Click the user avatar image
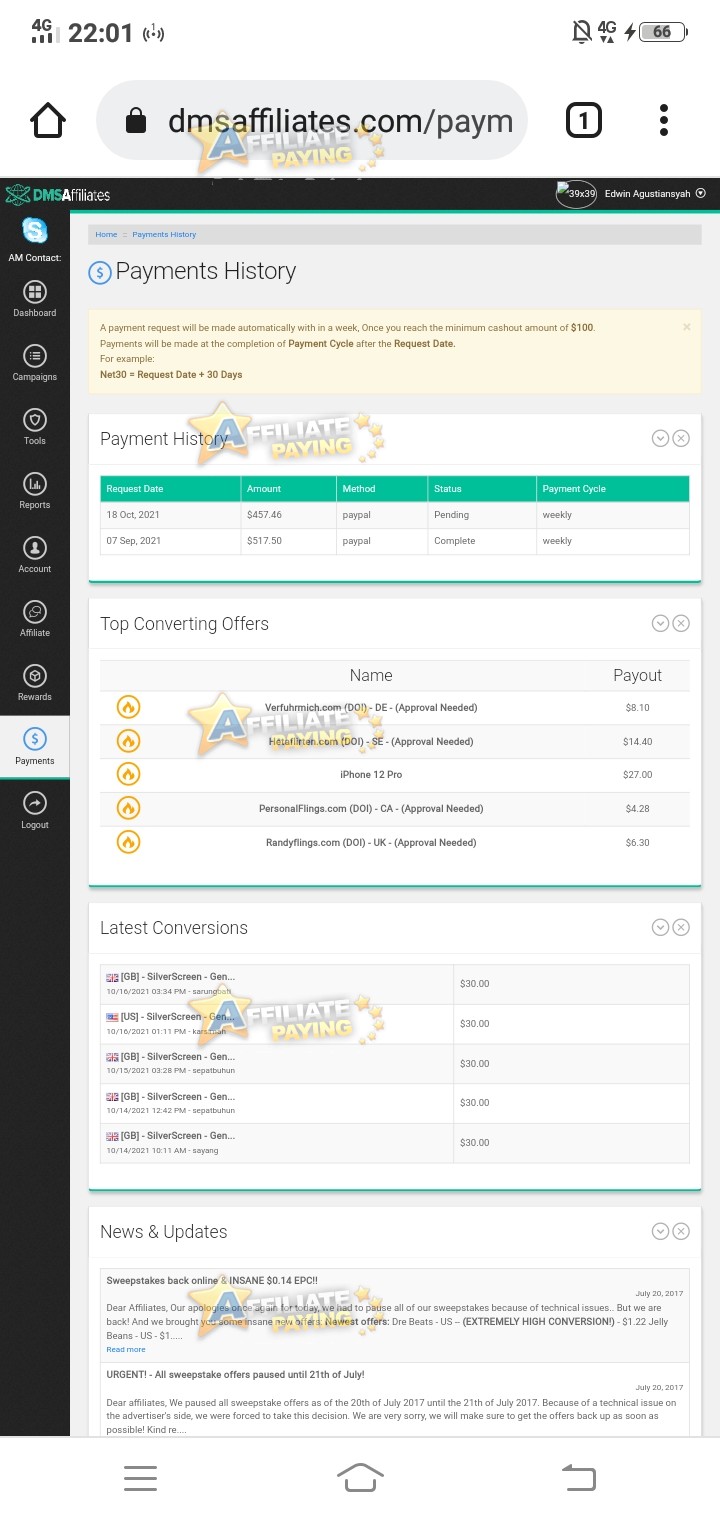Screen dimensions: 720x1520 (x=576, y=194)
